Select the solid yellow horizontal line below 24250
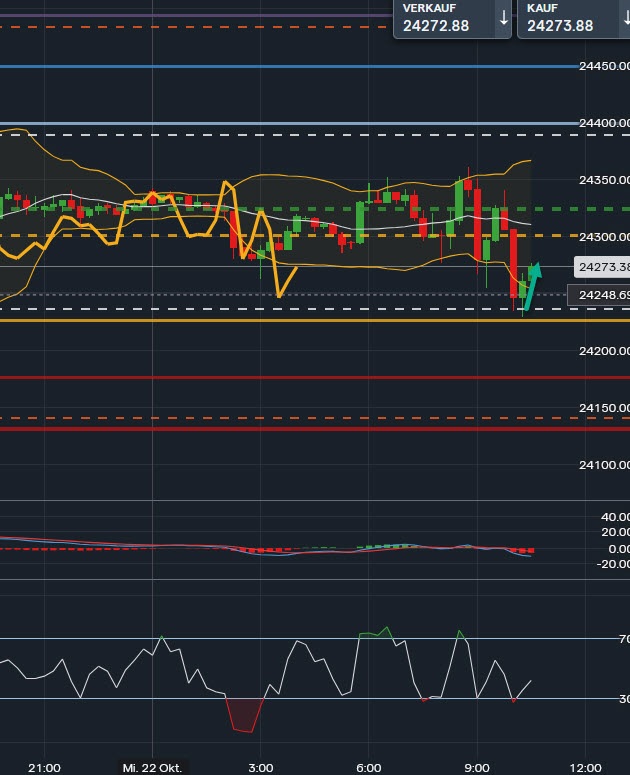This screenshot has width=630, height=775. tap(300, 321)
